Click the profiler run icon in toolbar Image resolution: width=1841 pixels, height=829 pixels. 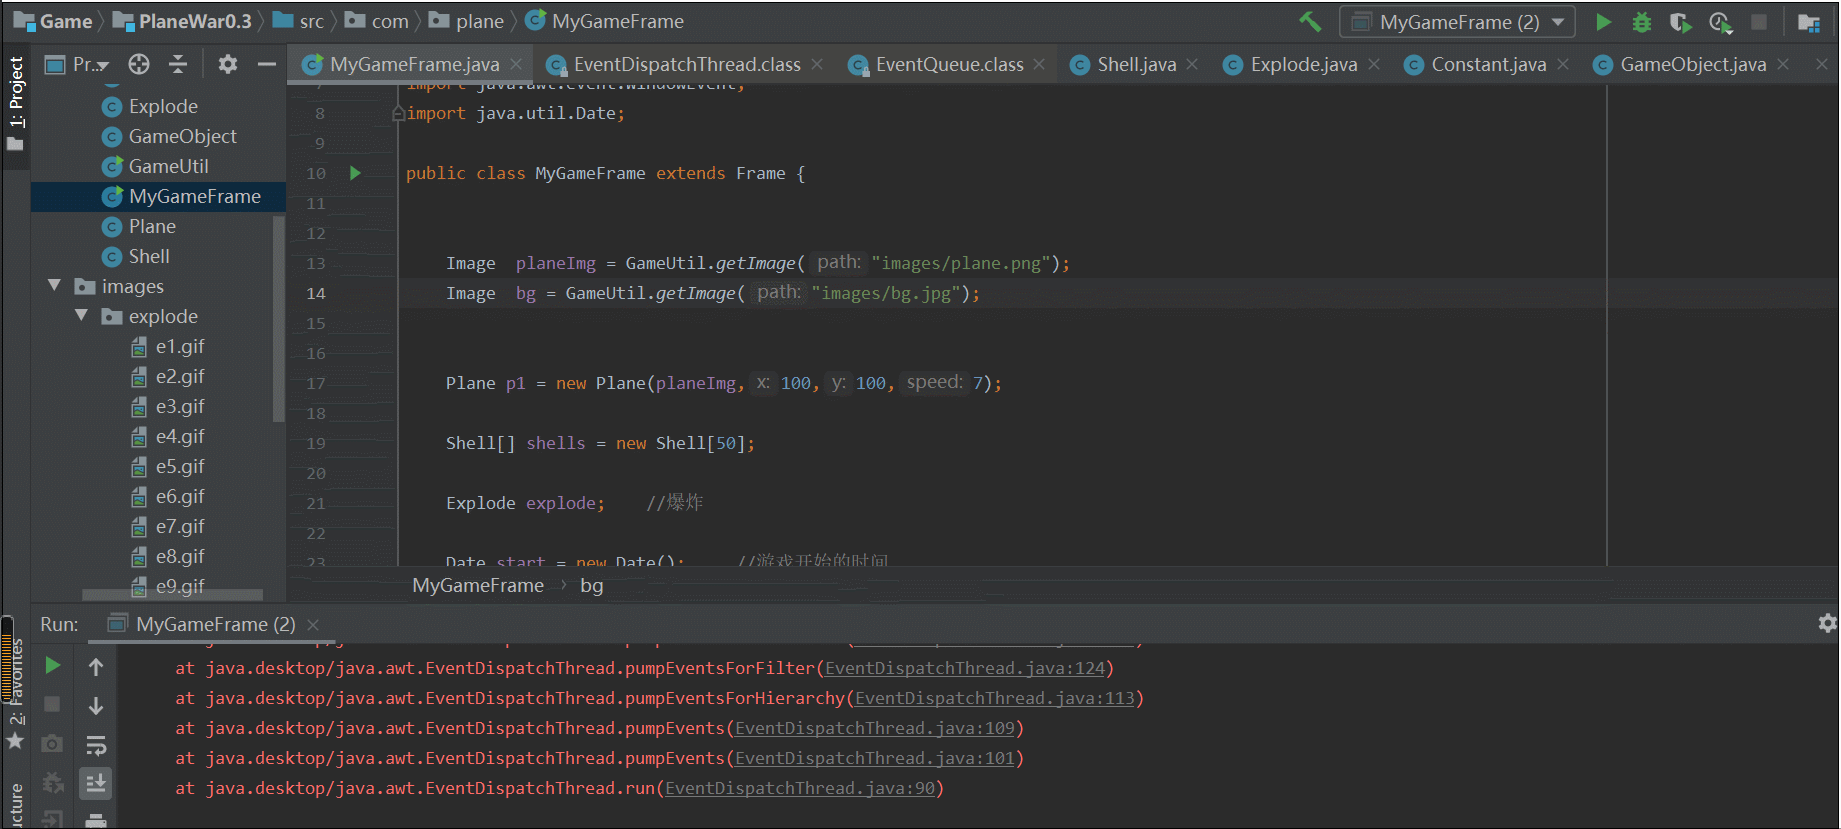click(x=1720, y=22)
